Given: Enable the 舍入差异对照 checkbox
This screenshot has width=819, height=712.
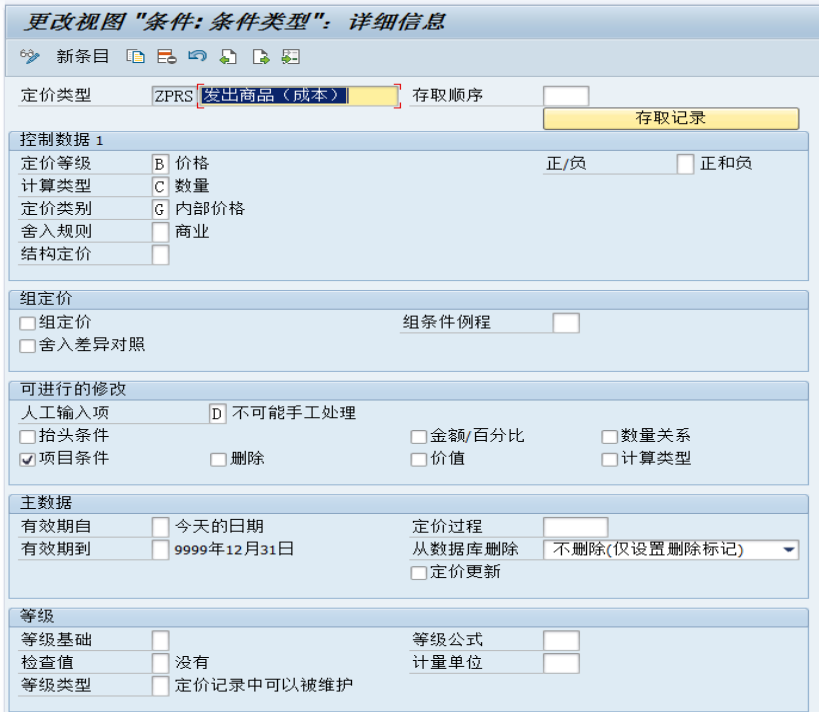Looking at the screenshot, I should [x=27, y=346].
